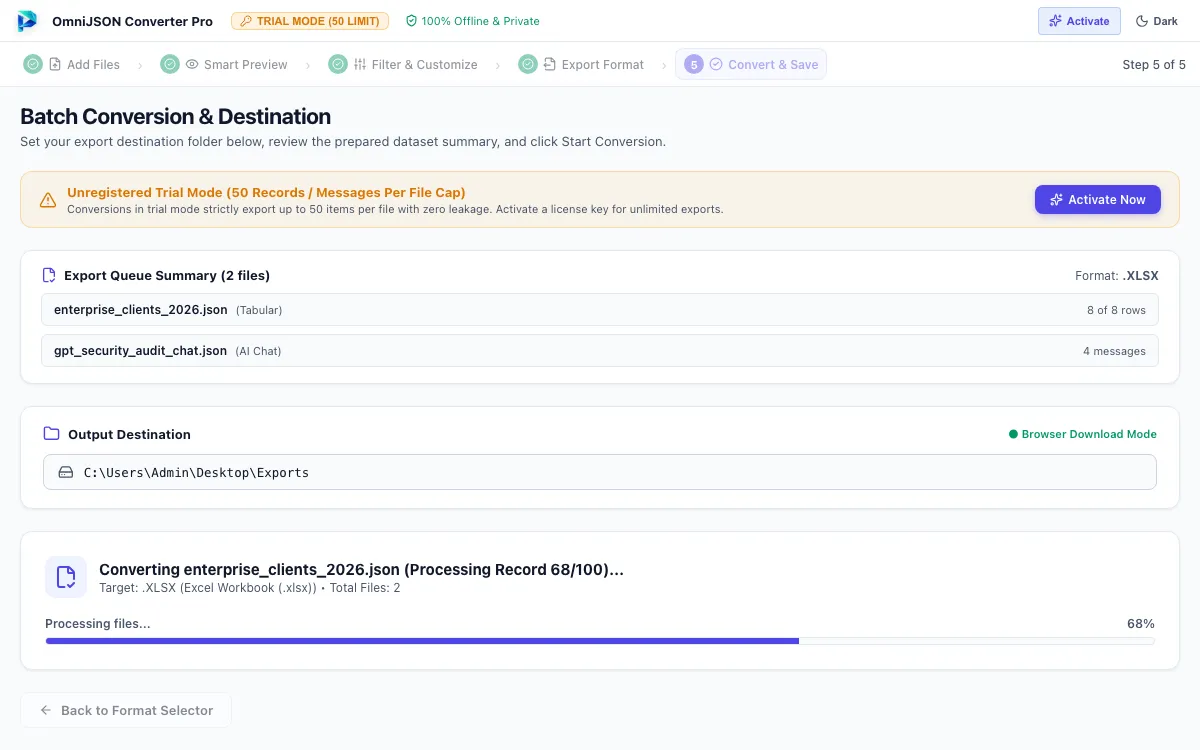Switch to Filter & Customize step
Viewport: 1200px width, 750px height.
tap(415, 64)
